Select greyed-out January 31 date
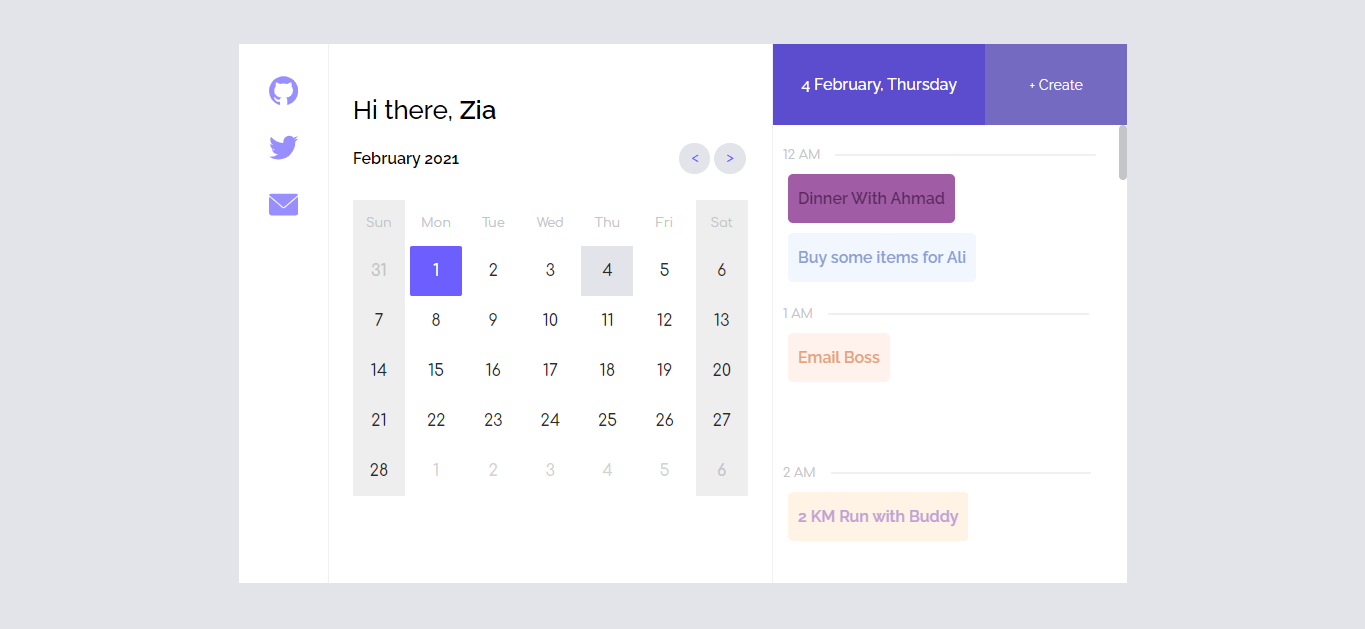The height and width of the screenshot is (629, 1365). 379,270
